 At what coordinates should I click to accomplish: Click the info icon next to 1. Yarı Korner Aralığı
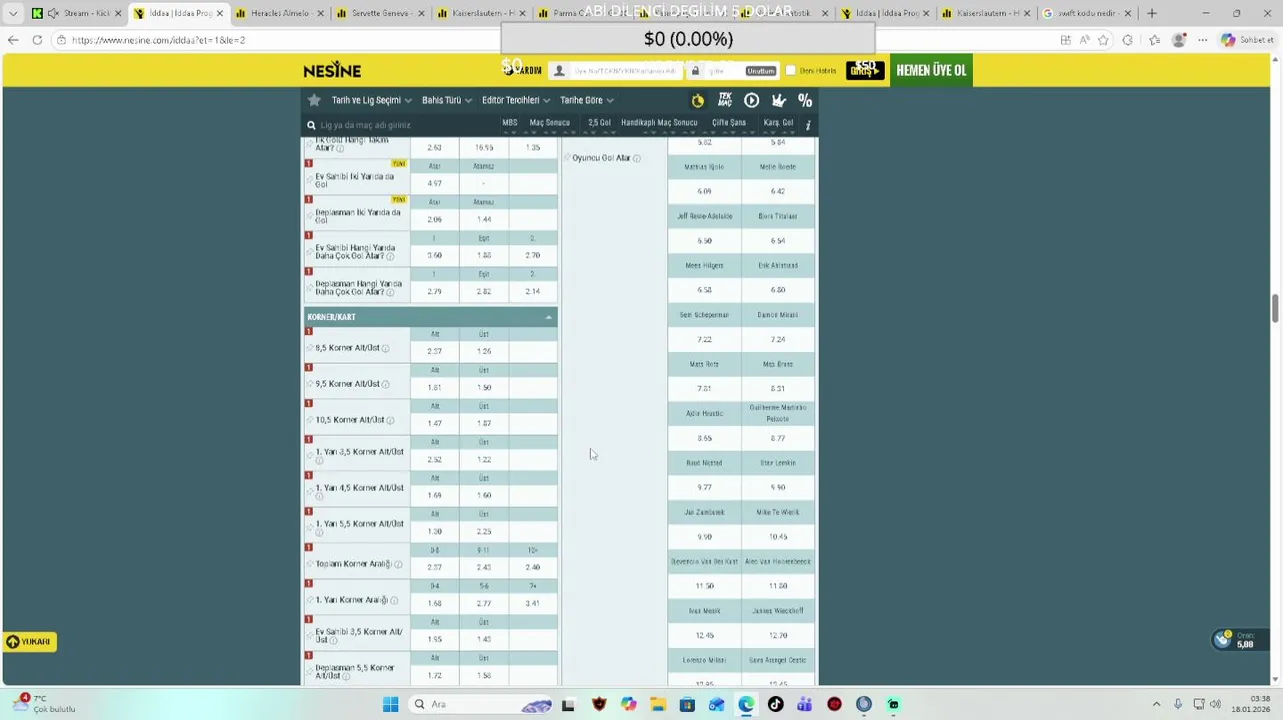[394, 600]
